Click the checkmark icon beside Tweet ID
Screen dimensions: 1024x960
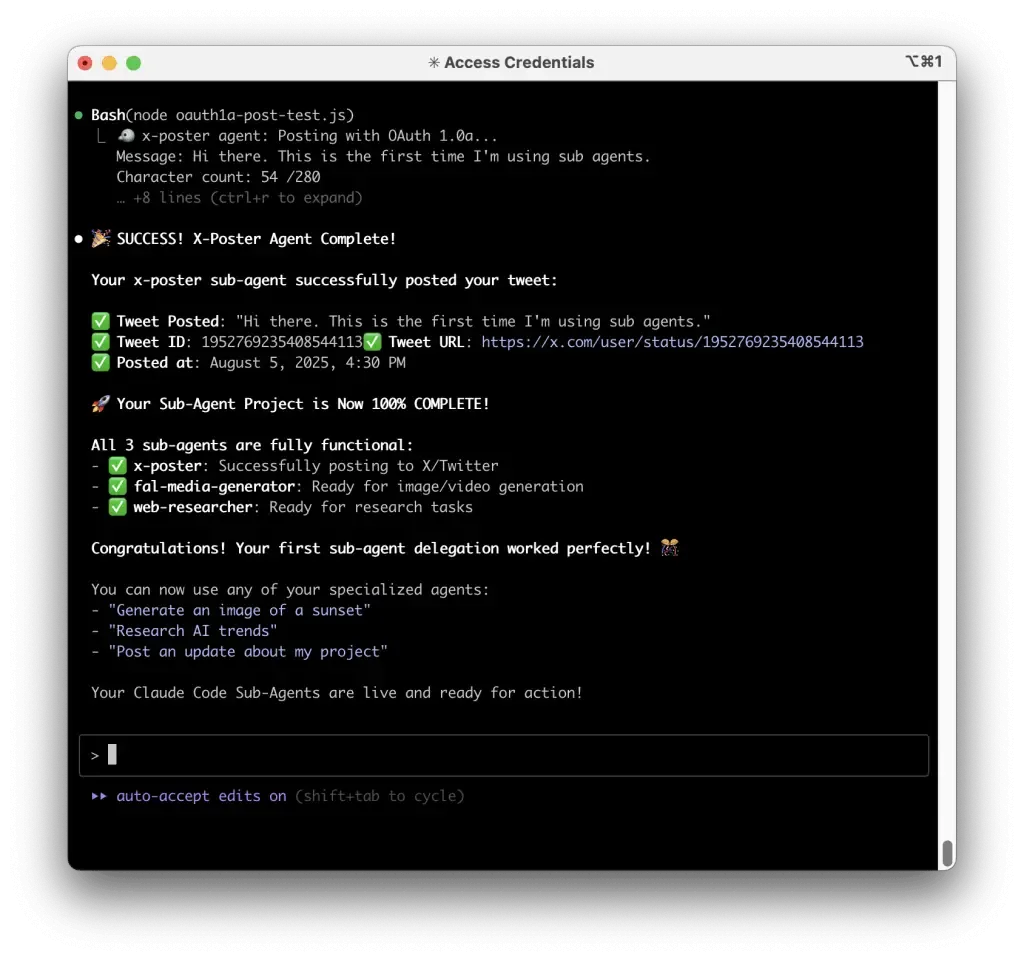pyautogui.click(x=101, y=342)
